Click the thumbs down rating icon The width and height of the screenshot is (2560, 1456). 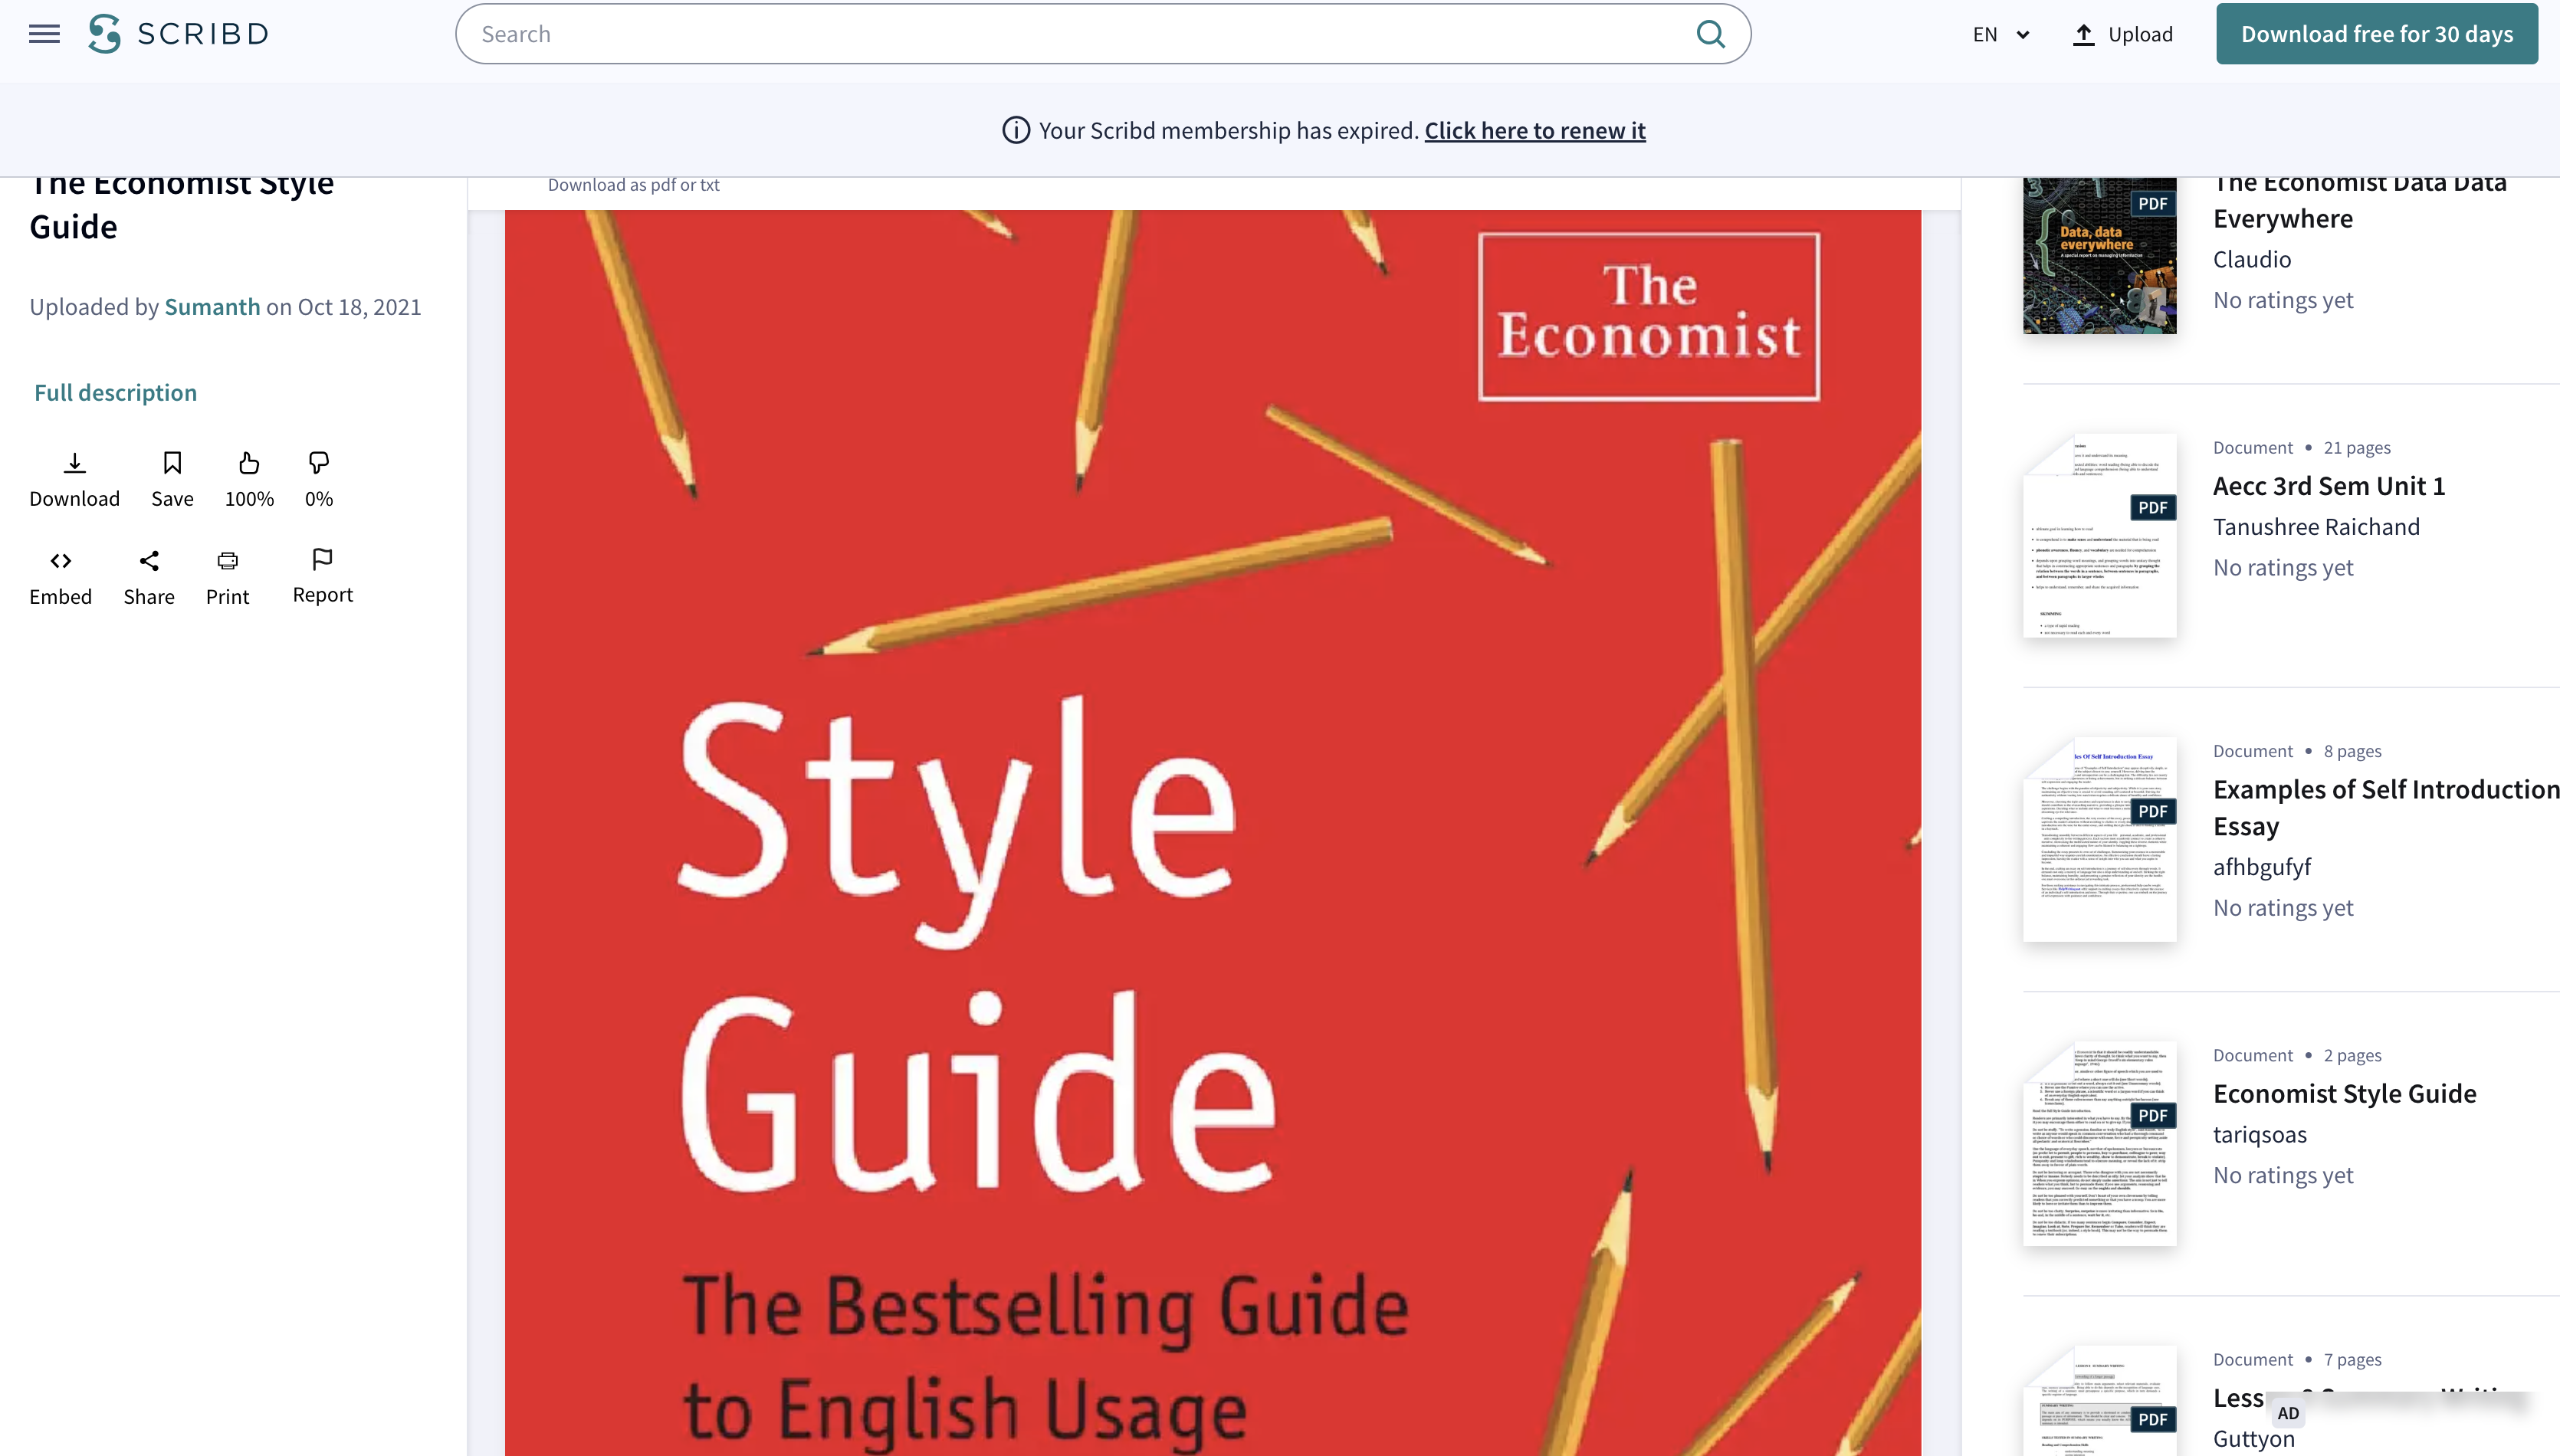point(319,463)
